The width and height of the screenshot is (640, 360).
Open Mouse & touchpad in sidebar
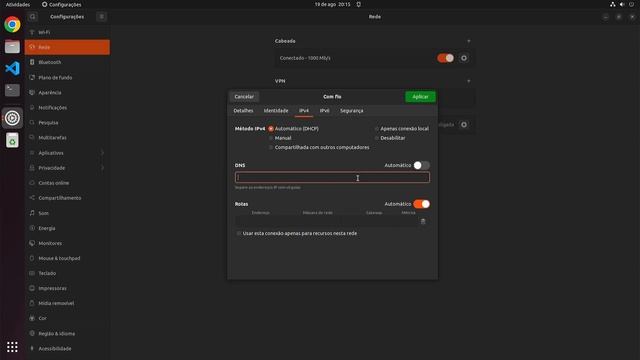[67, 258]
